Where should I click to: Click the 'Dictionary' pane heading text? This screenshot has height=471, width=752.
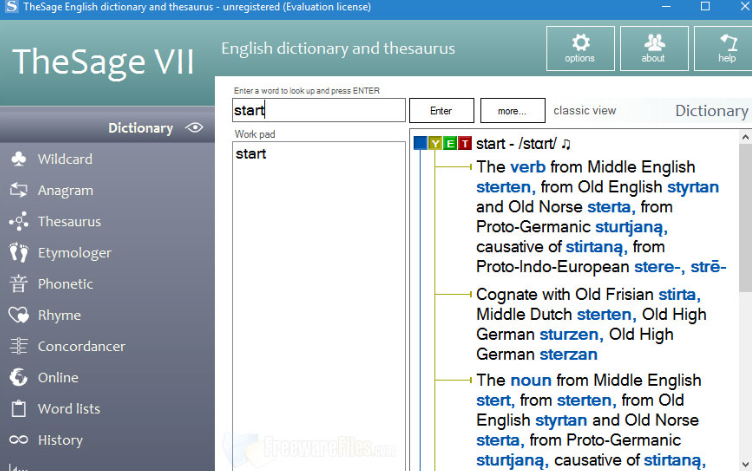click(711, 111)
